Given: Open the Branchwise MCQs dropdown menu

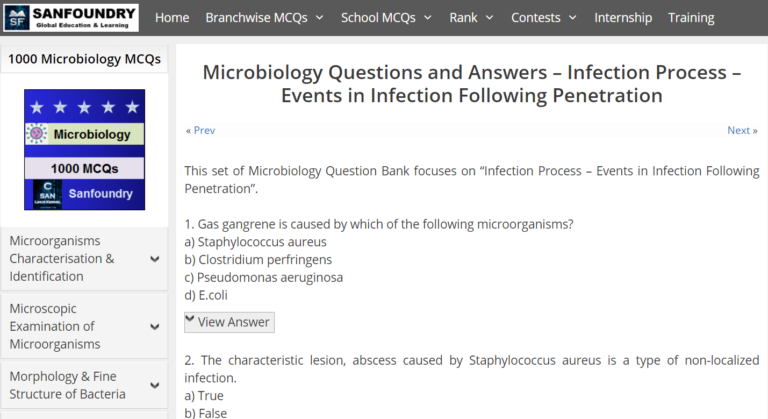Looking at the screenshot, I should [264, 17].
